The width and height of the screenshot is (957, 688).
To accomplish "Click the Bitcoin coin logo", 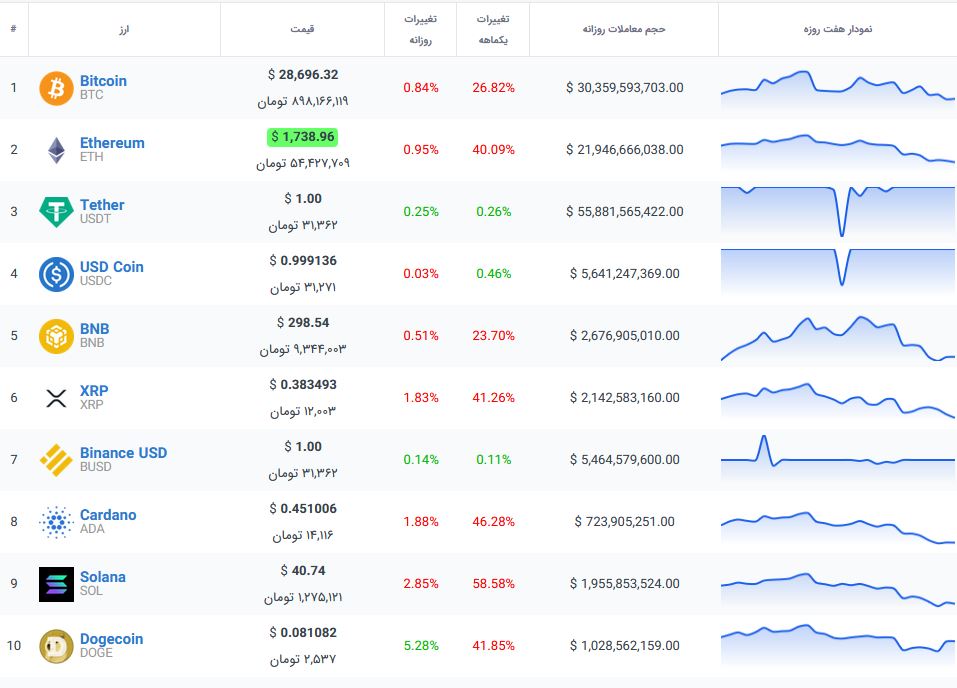I will [56, 88].
